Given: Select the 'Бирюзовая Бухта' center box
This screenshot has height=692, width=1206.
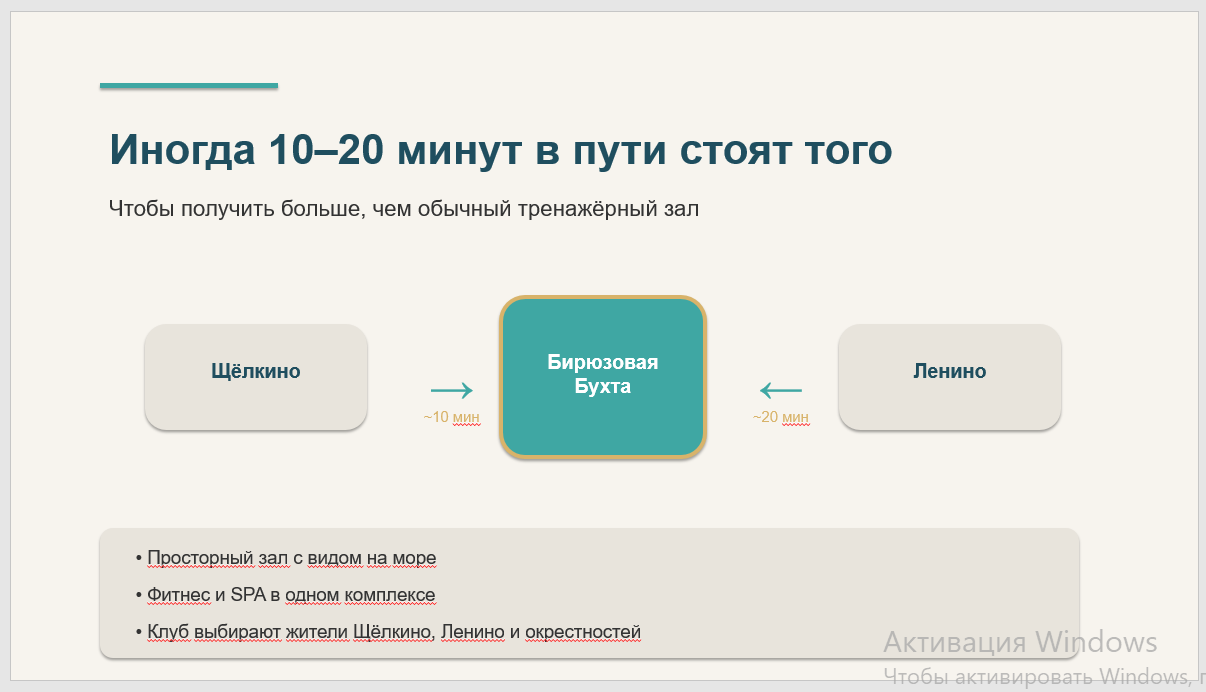Looking at the screenshot, I should pyautogui.click(x=603, y=377).
